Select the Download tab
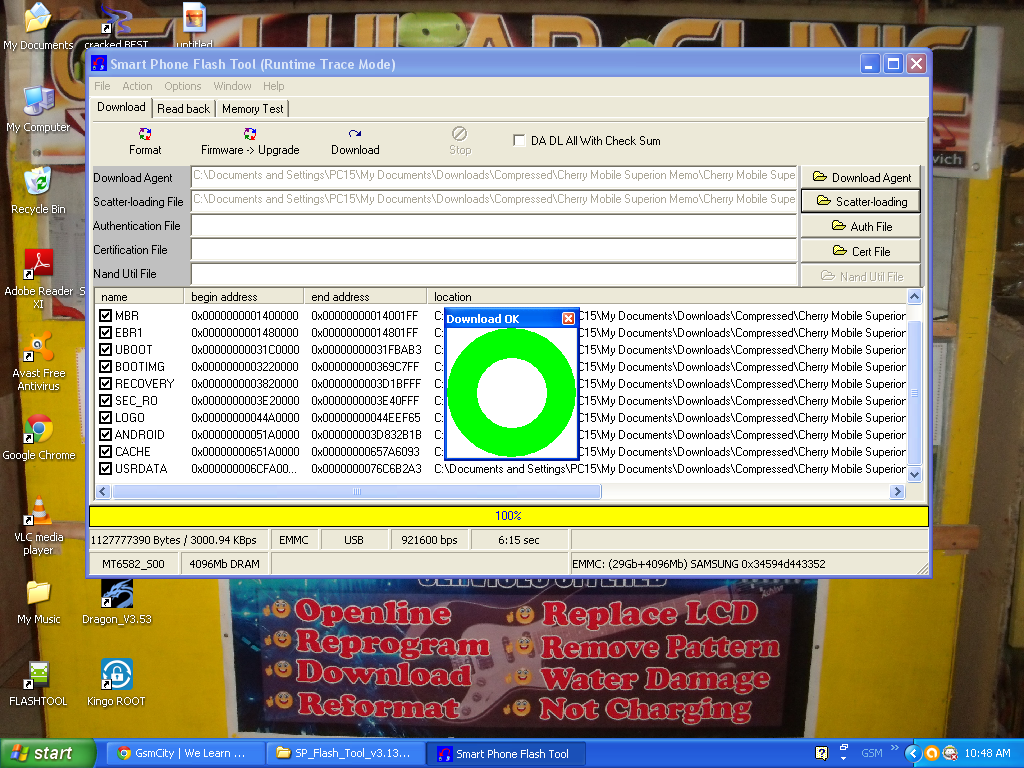The image size is (1024, 768). 121,107
